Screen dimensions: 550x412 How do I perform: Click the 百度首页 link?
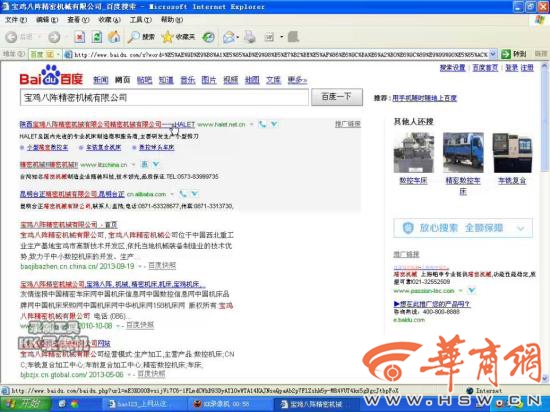click(x=485, y=68)
